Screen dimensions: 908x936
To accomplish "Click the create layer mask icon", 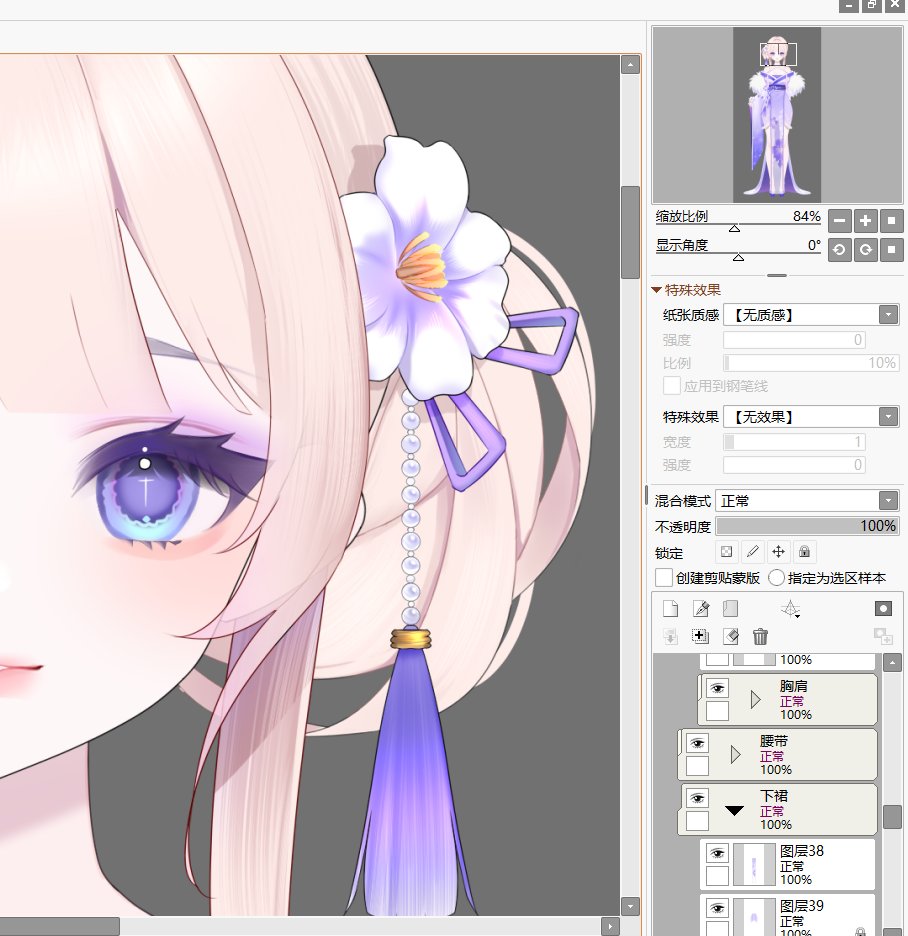I will click(x=883, y=608).
